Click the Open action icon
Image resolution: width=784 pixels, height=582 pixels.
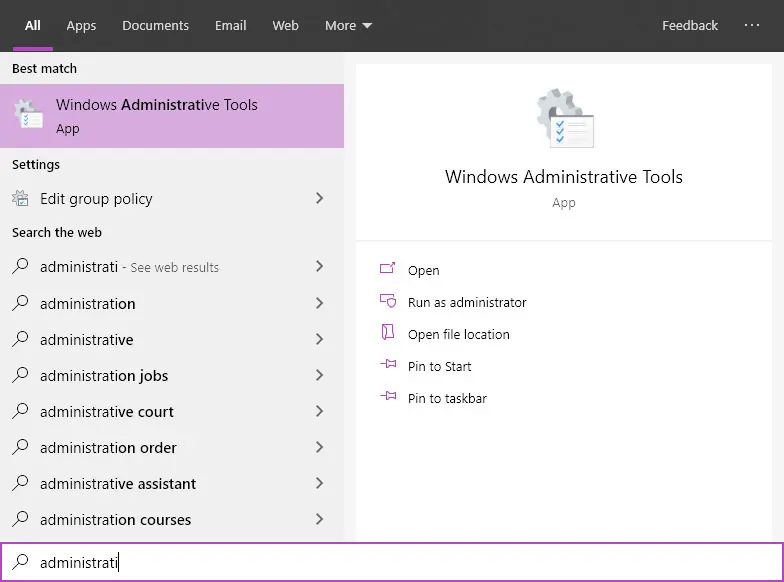tap(388, 269)
